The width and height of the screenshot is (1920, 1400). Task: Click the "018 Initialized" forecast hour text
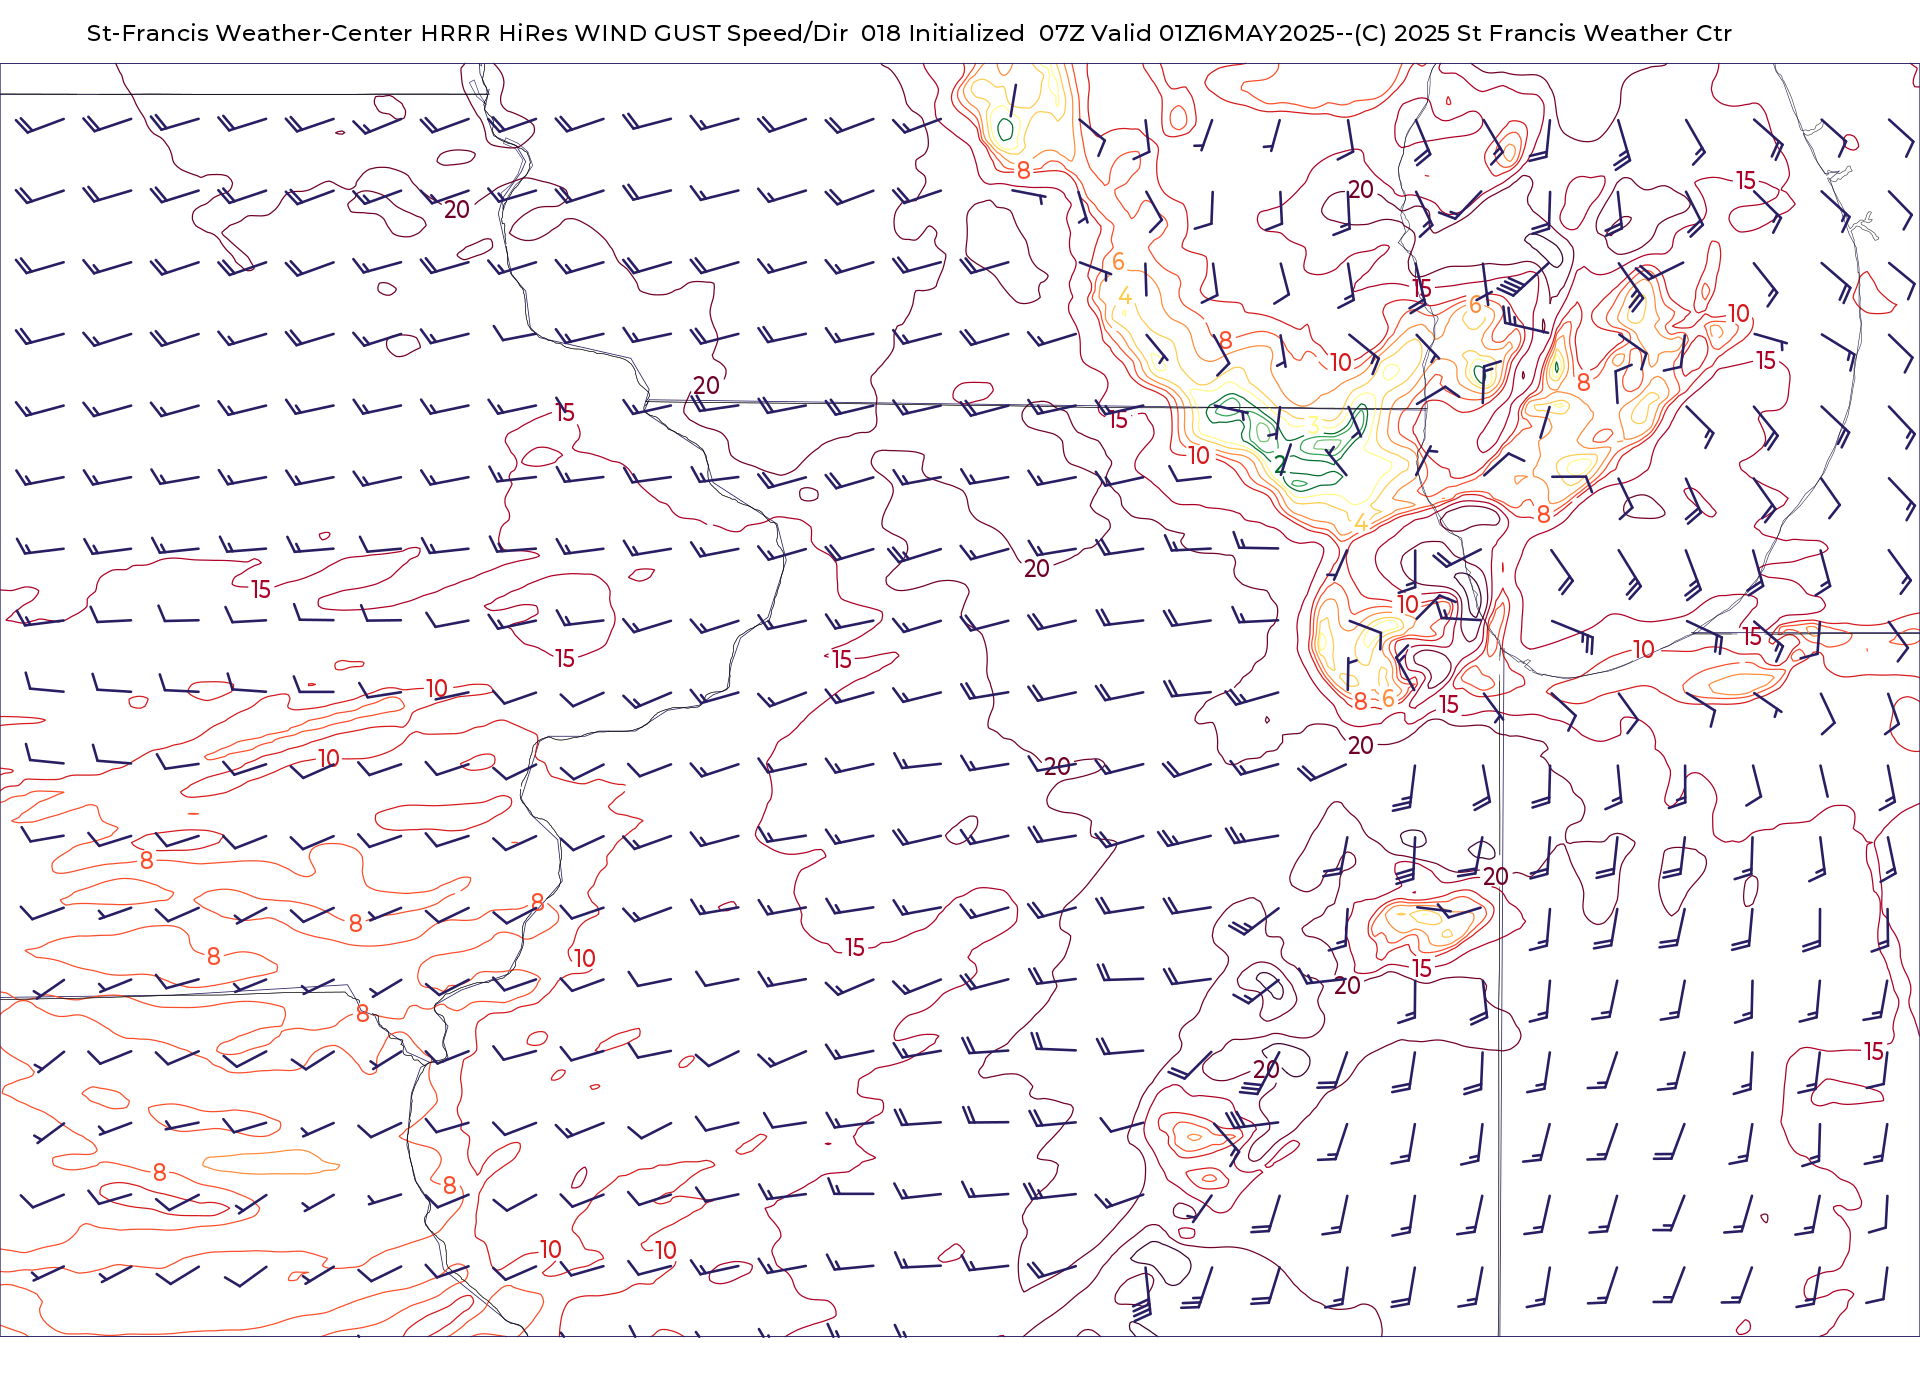coord(942,33)
